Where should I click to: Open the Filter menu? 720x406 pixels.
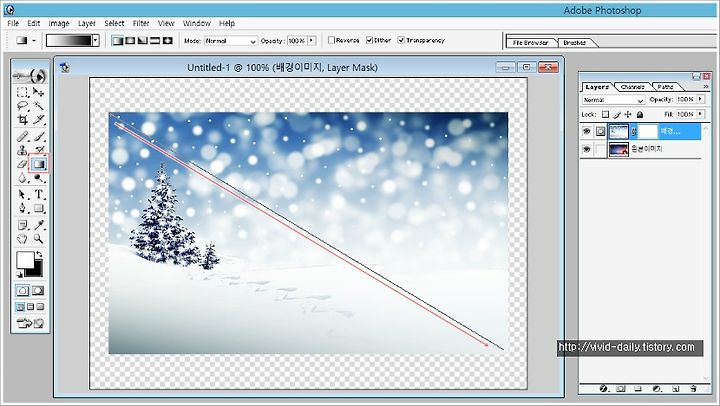(x=141, y=23)
